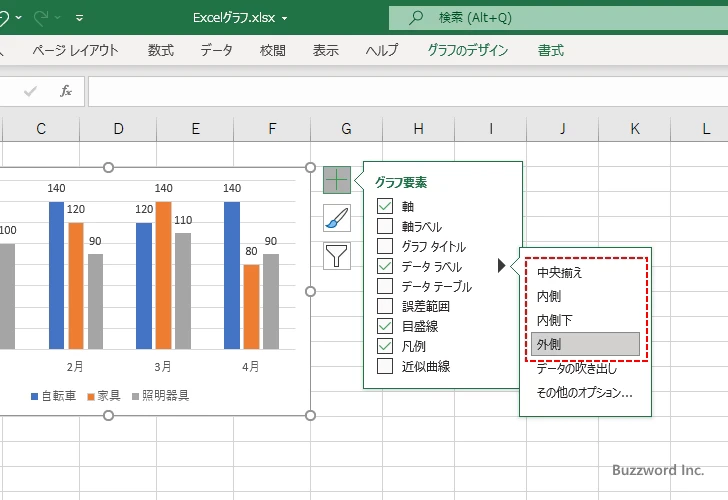This screenshot has height=500, width=728.
Task: Open the undo dropdown arrow
Action: coord(19,18)
